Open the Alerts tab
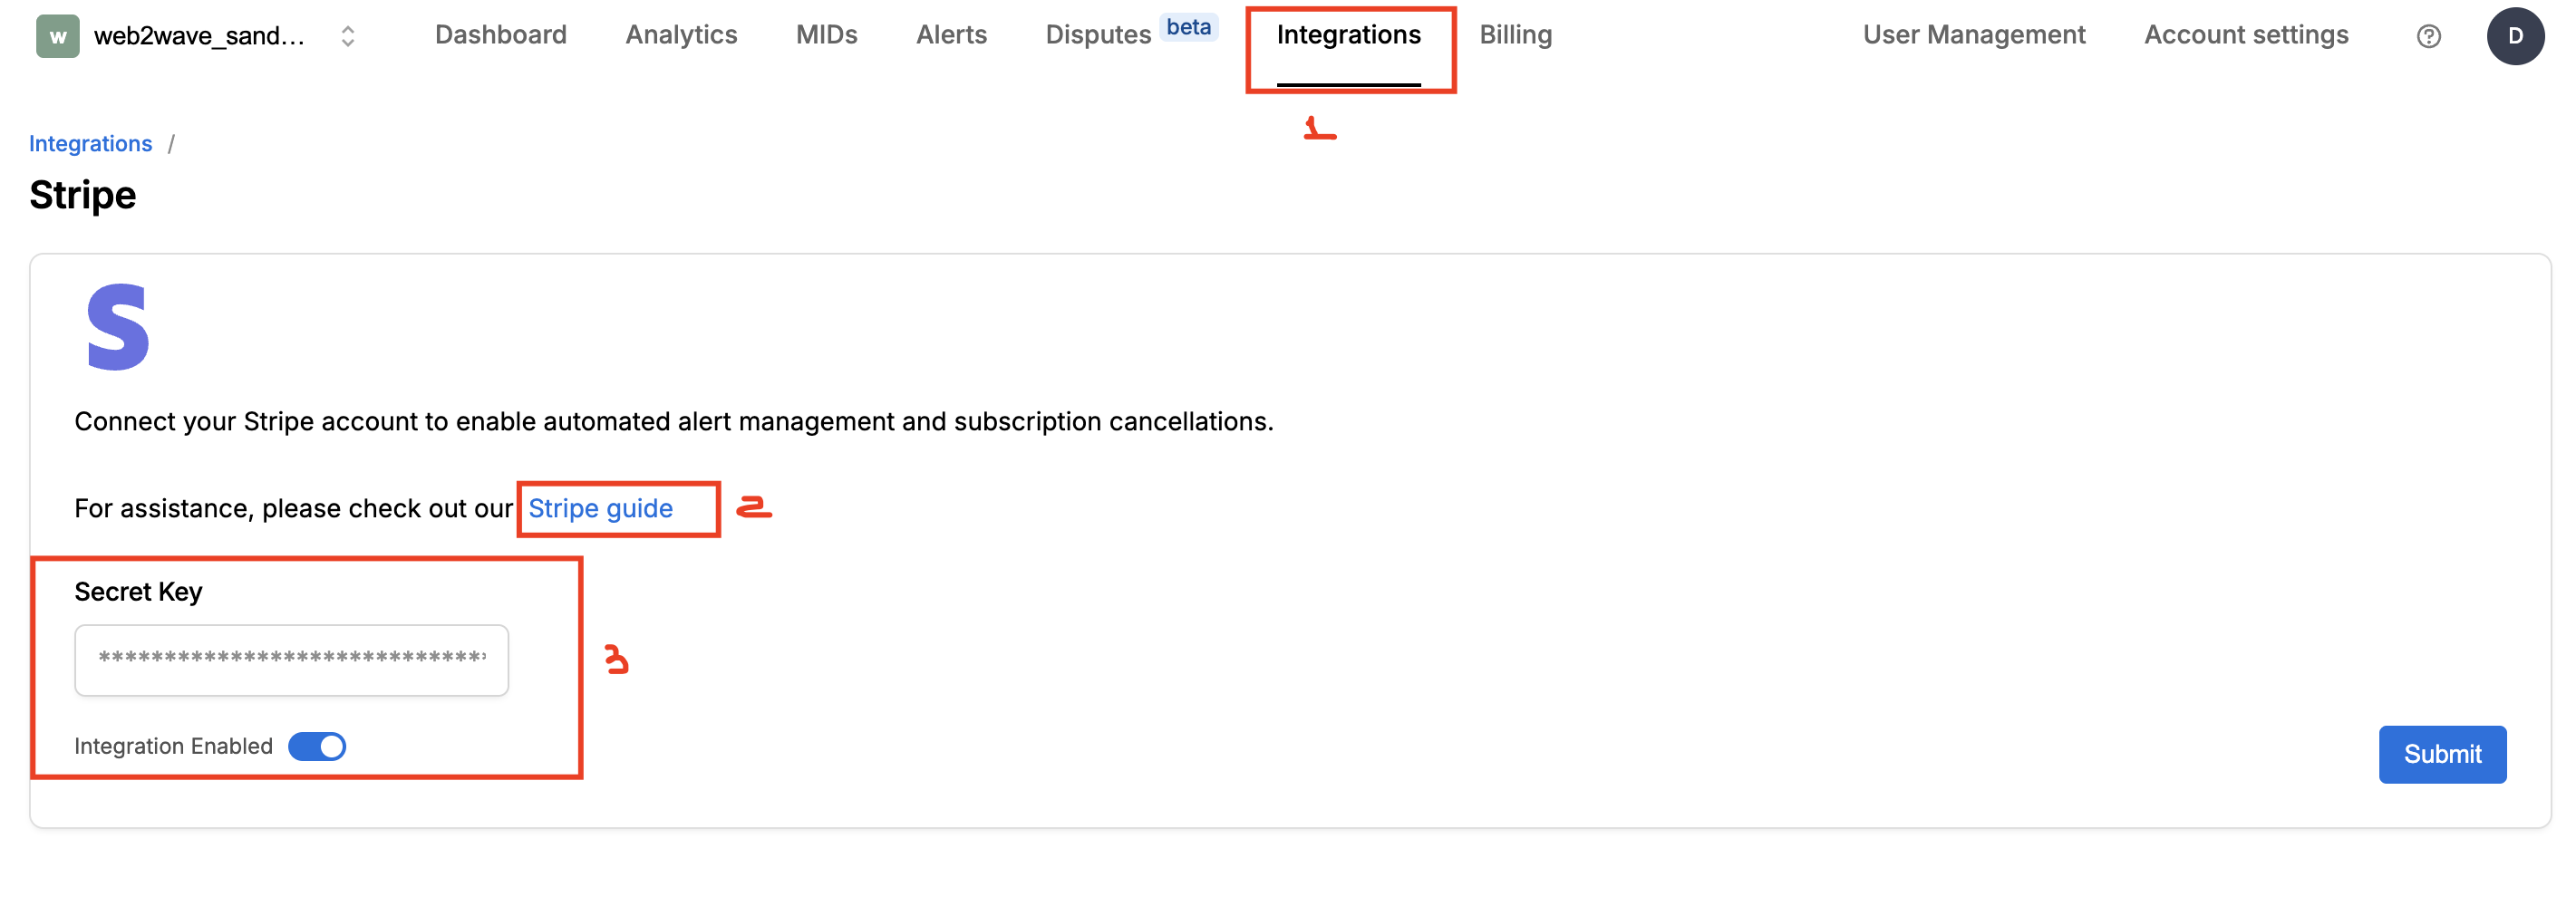2576x906 pixels. pyautogui.click(x=951, y=35)
